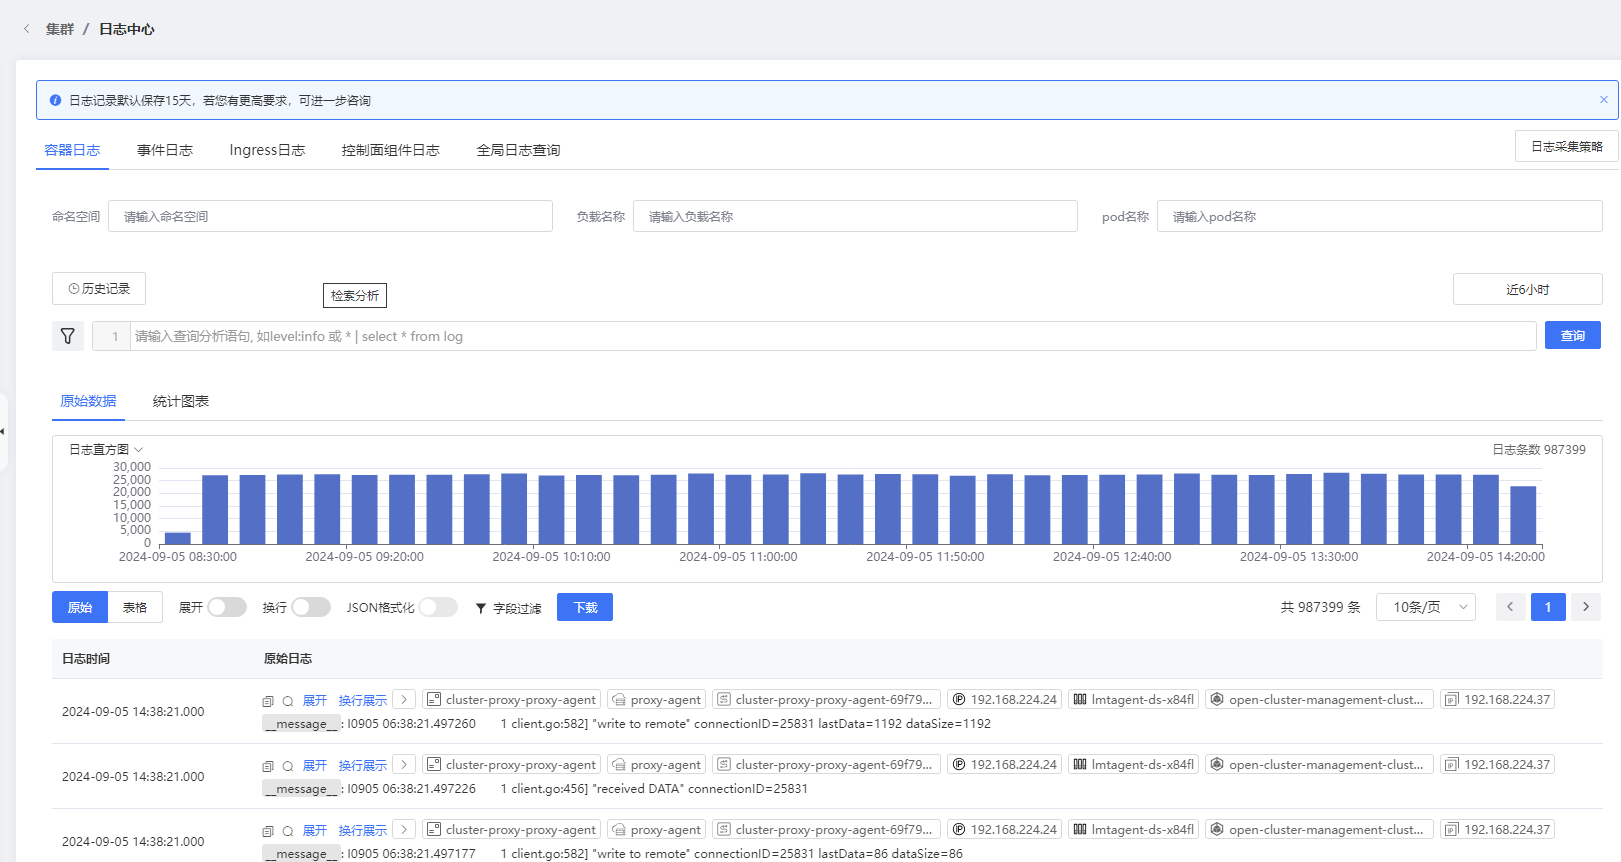Click lmtagent-ds-x84fl tag in "received DATA" row

[1133, 765]
